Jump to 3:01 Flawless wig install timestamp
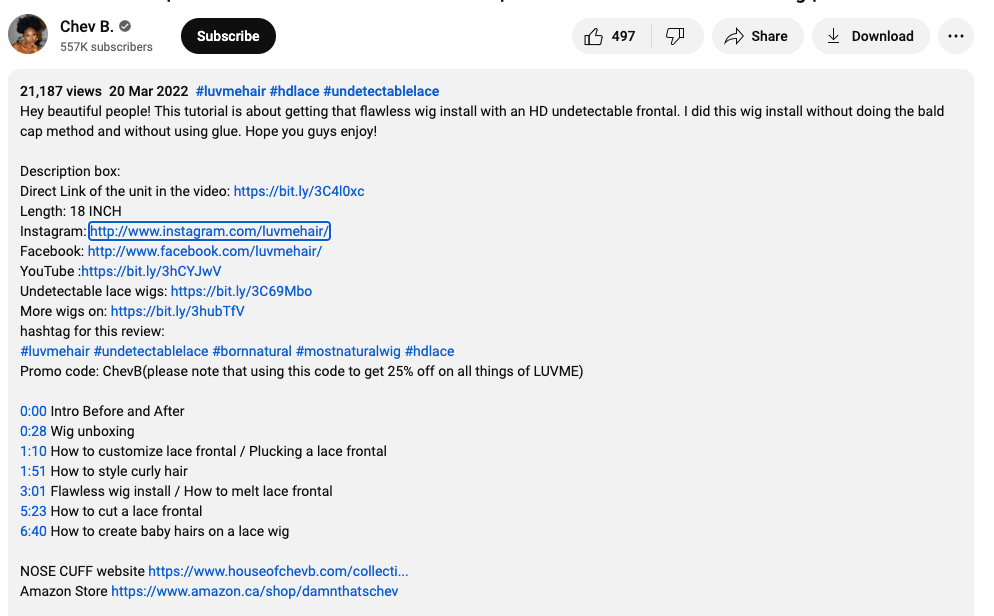This screenshot has width=994, height=616. (x=33, y=491)
